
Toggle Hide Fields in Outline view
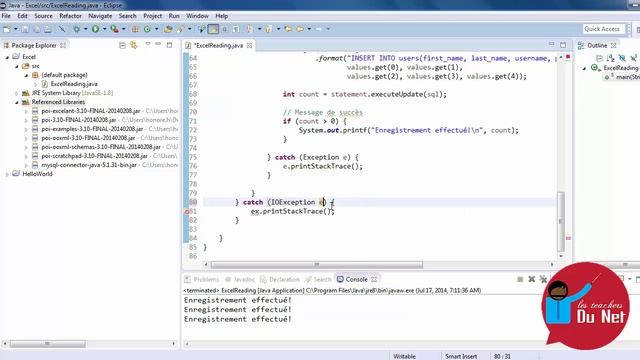[x=622, y=58]
